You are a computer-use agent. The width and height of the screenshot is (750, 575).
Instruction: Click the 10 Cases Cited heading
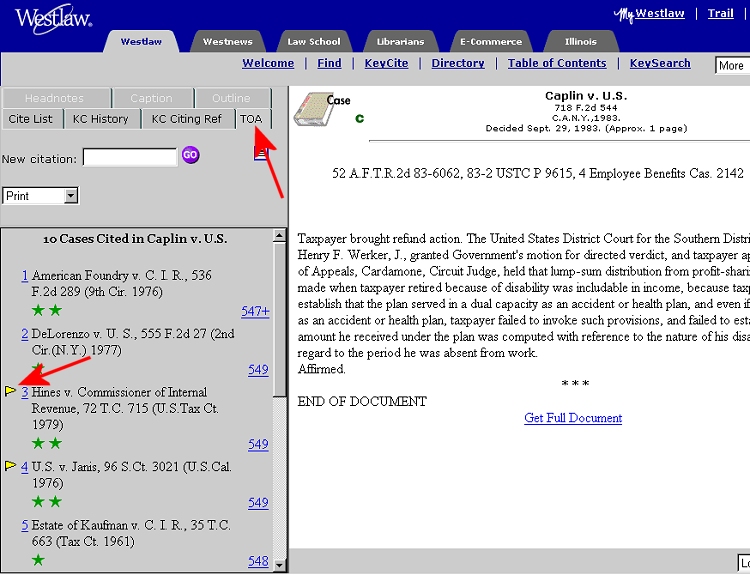coord(135,238)
